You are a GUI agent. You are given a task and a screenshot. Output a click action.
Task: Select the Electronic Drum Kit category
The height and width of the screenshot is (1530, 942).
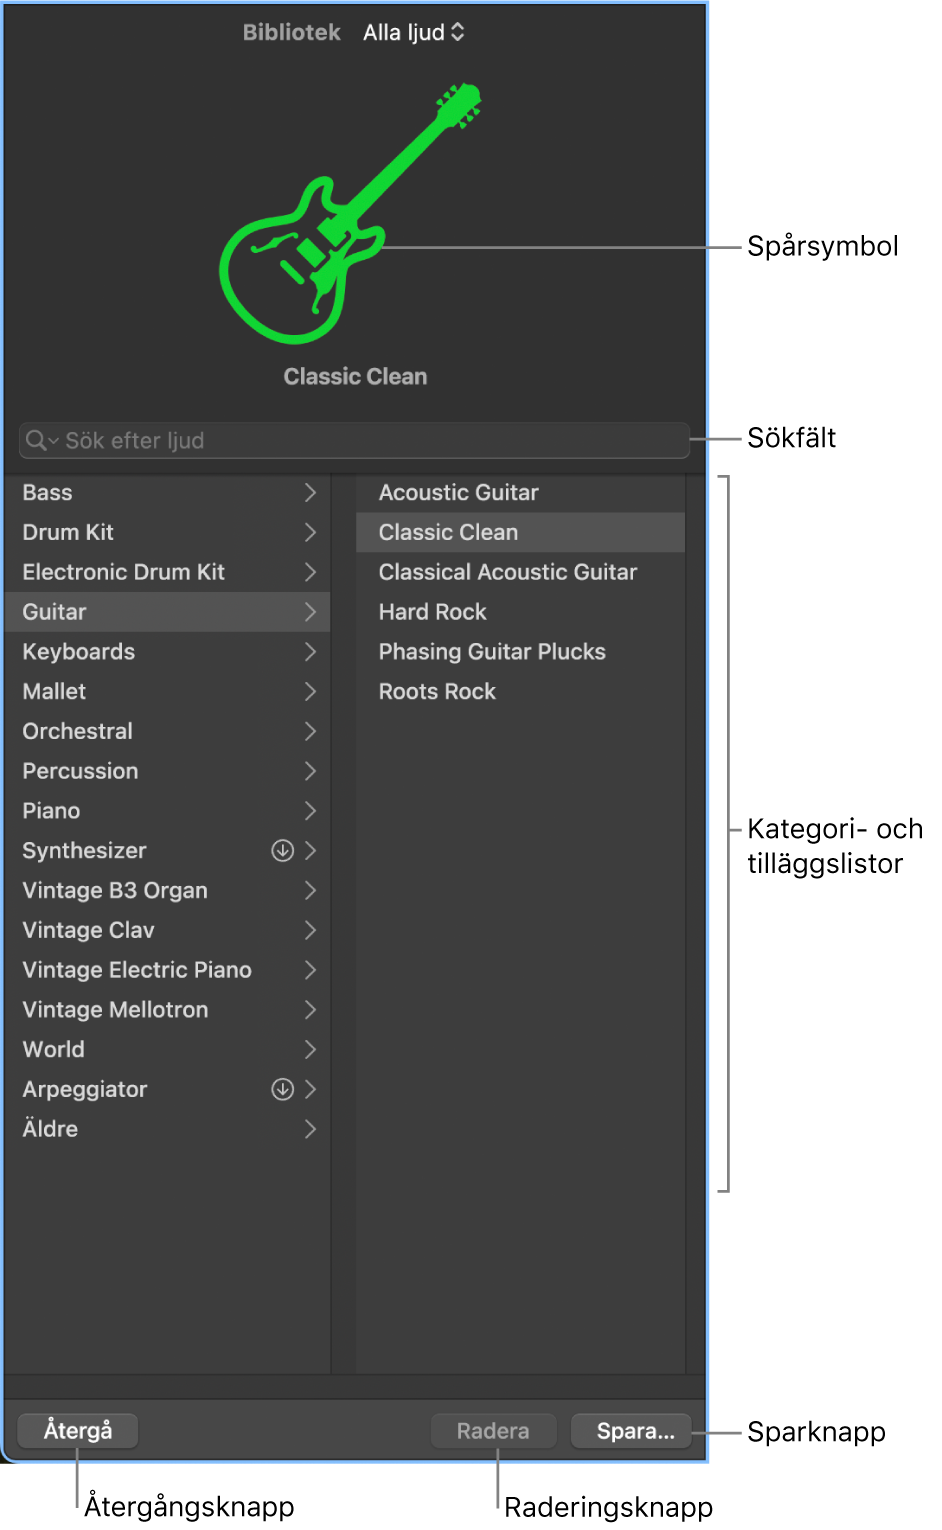pos(167,573)
